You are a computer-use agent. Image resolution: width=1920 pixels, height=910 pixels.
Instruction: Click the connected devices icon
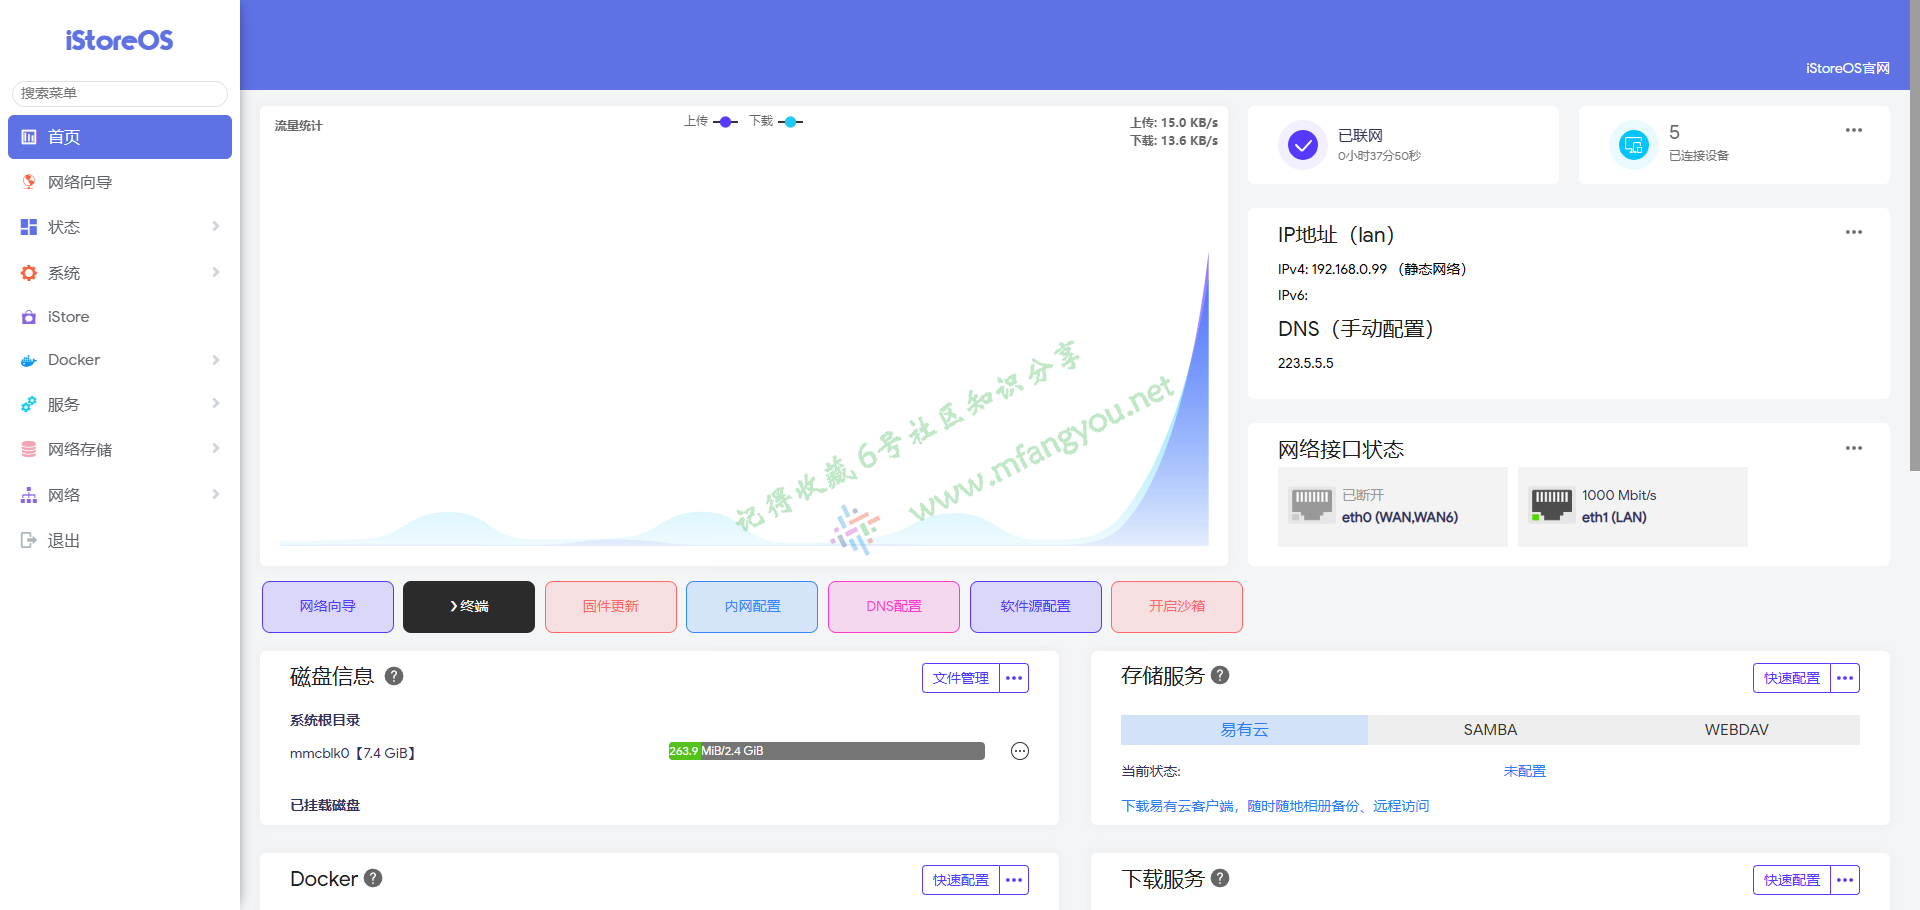[x=1633, y=146]
